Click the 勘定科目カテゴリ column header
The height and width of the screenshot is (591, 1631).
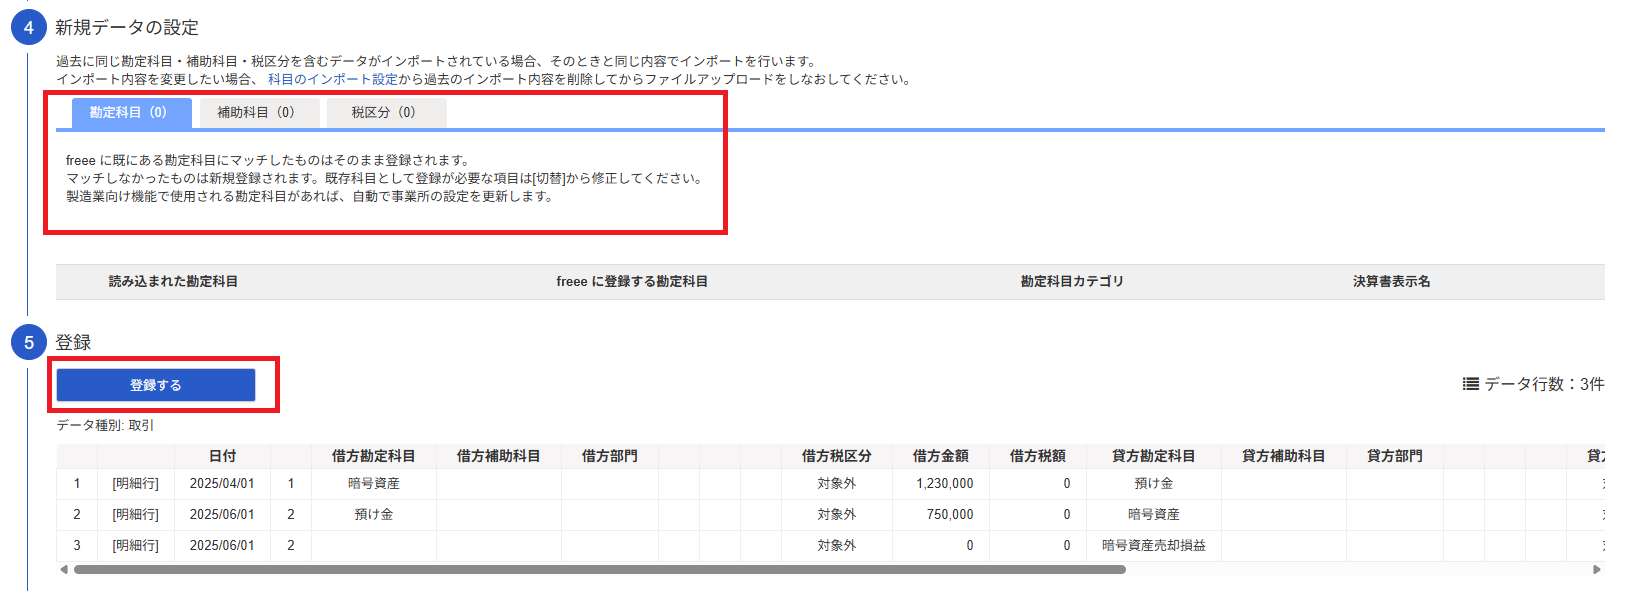click(1072, 282)
